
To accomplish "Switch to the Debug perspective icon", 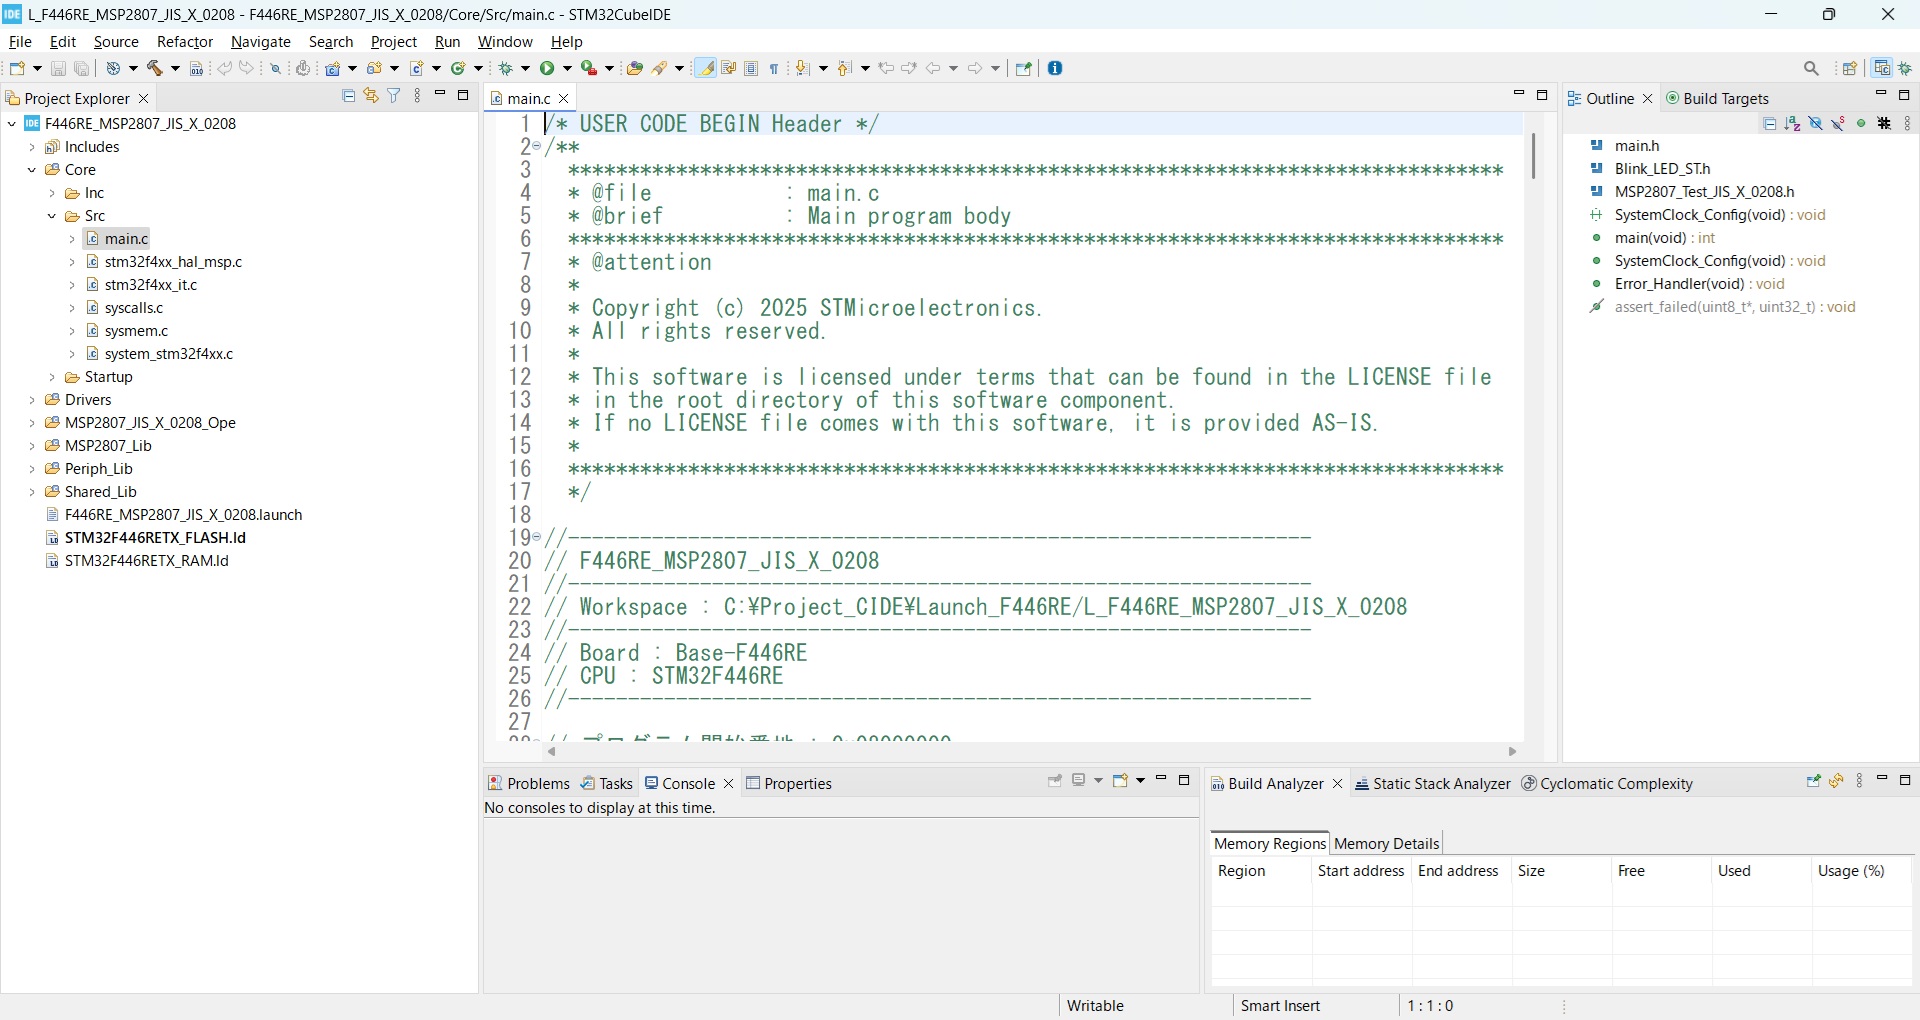I will click(x=1906, y=69).
